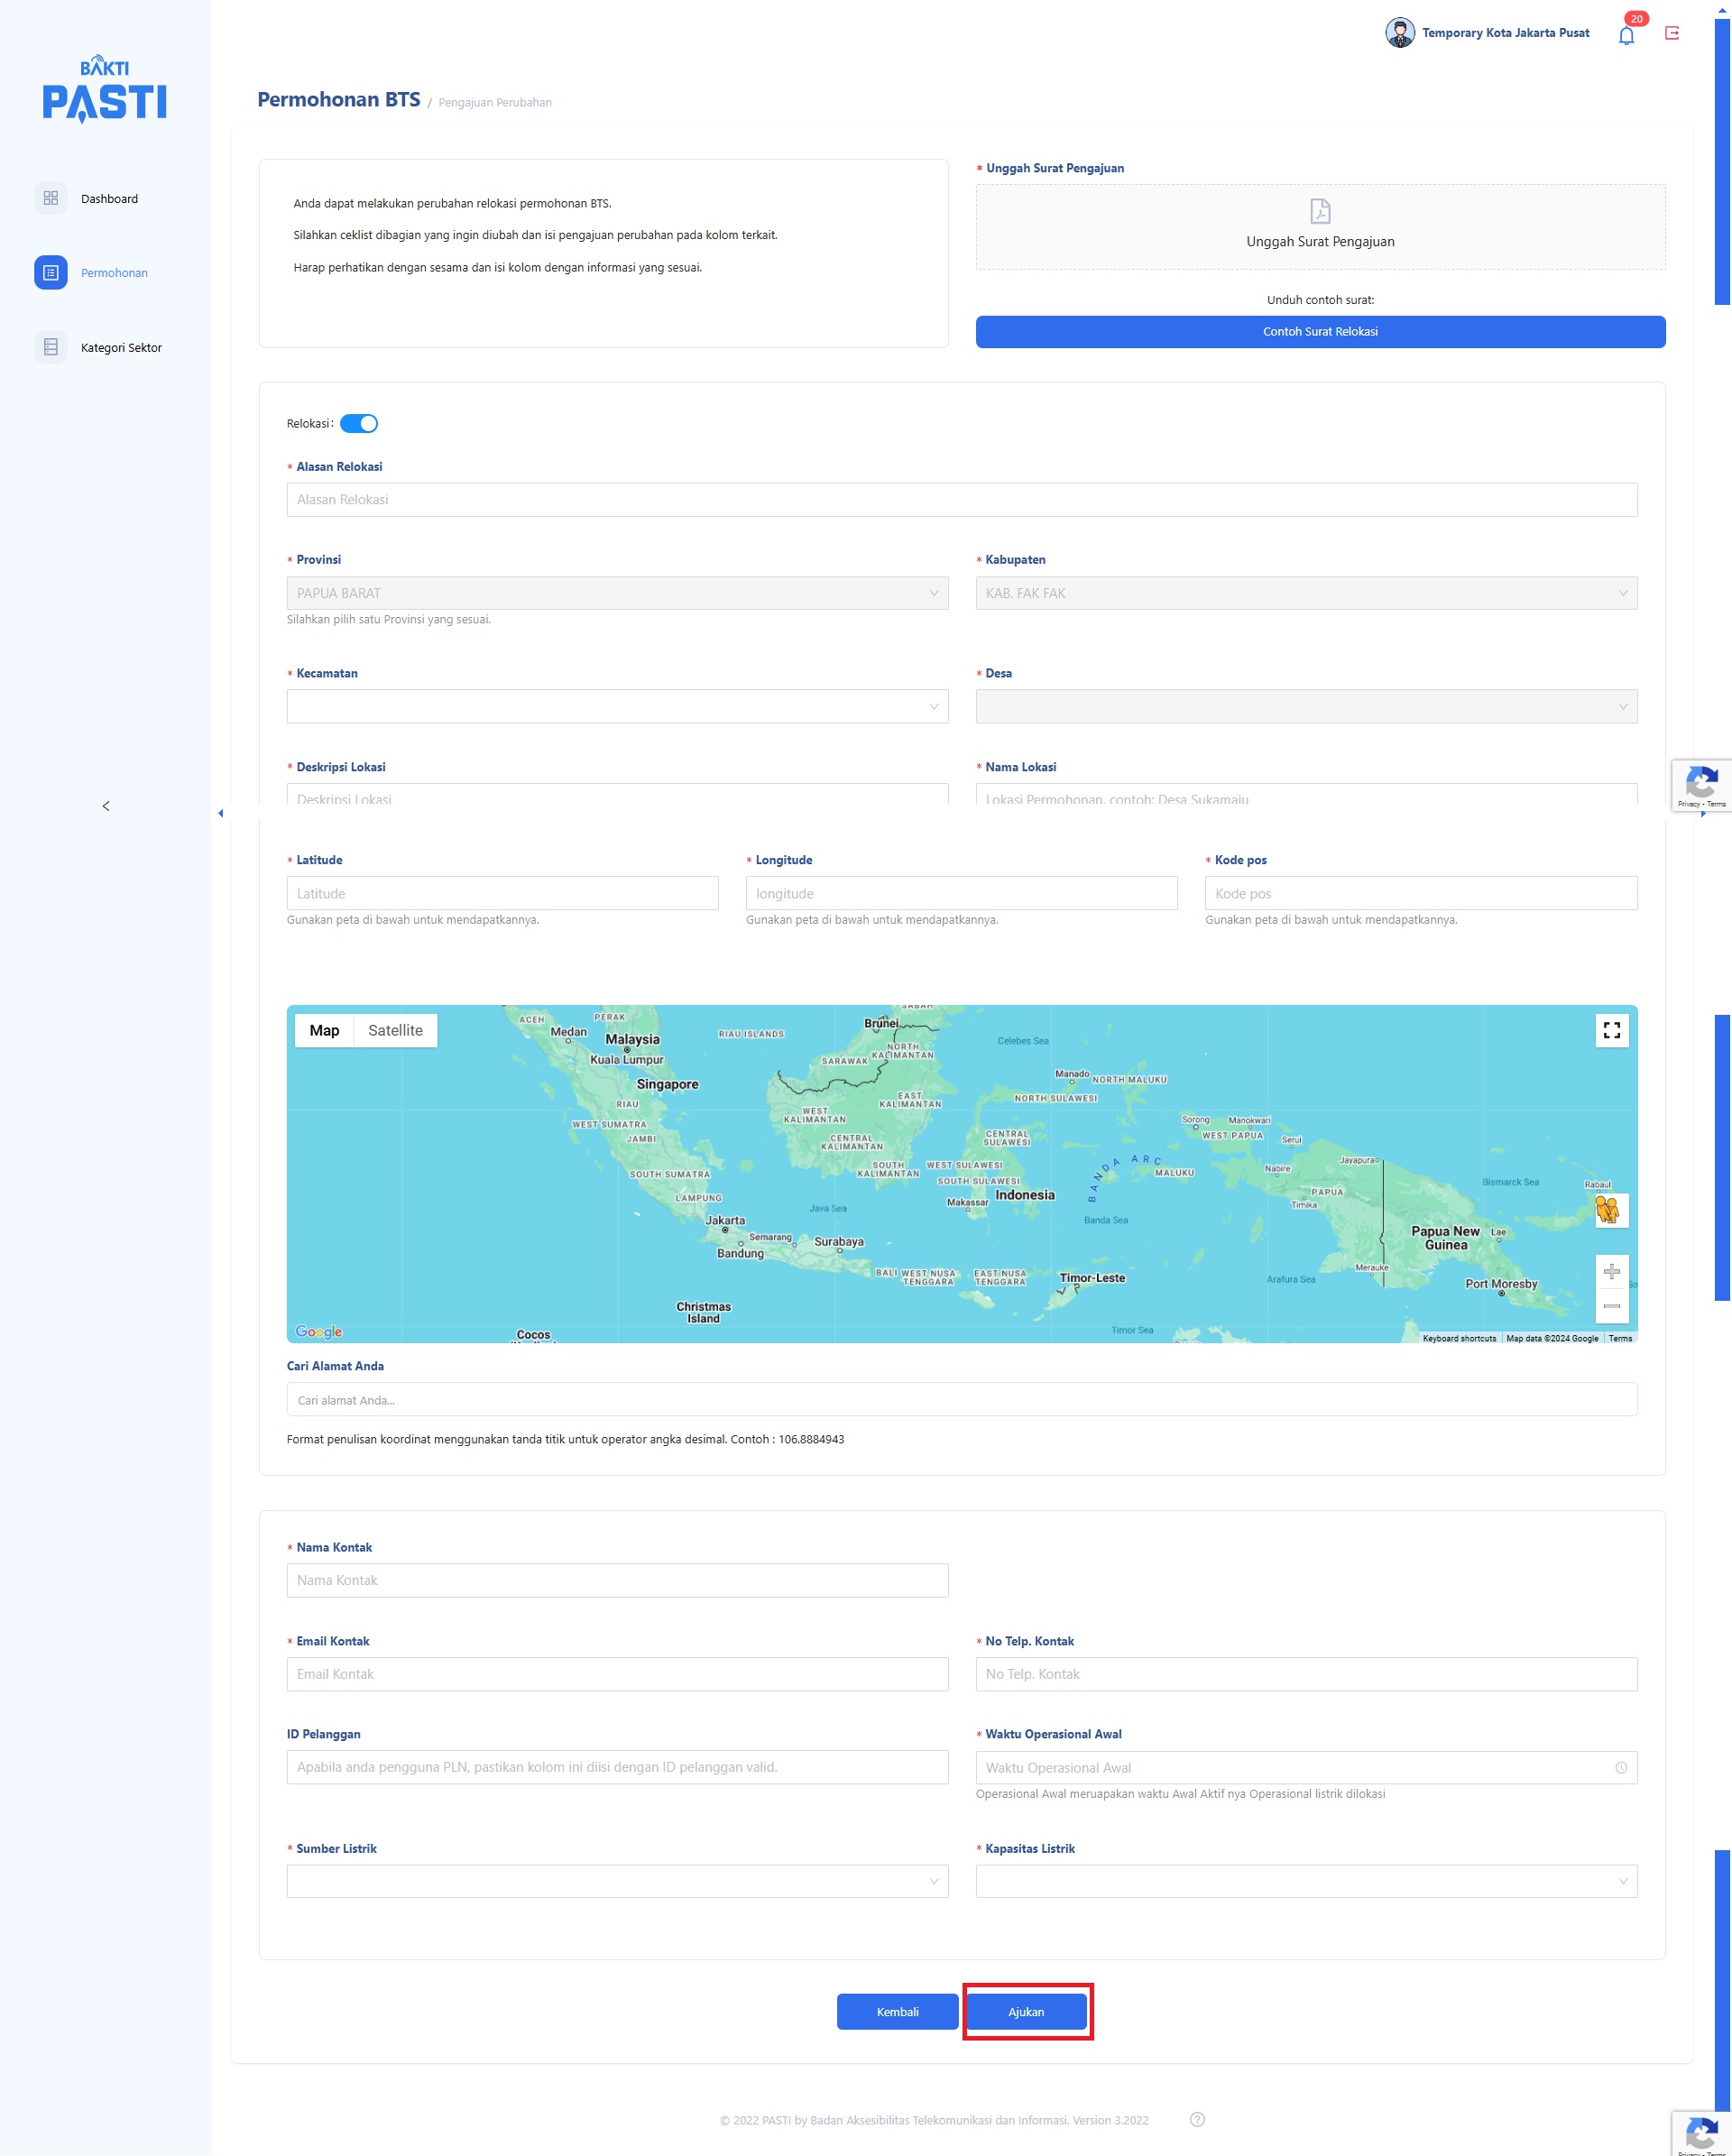This screenshot has width=1732, height=2156.
Task: Switch map to Satellite view
Action: click(395, 1030)
